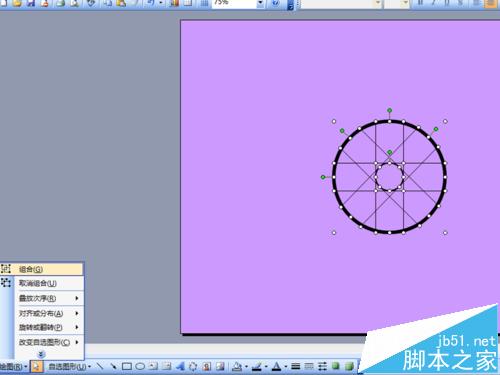Open the Help icon in top toolbar
The image size is (500, 375).
[x=275, y=3]
